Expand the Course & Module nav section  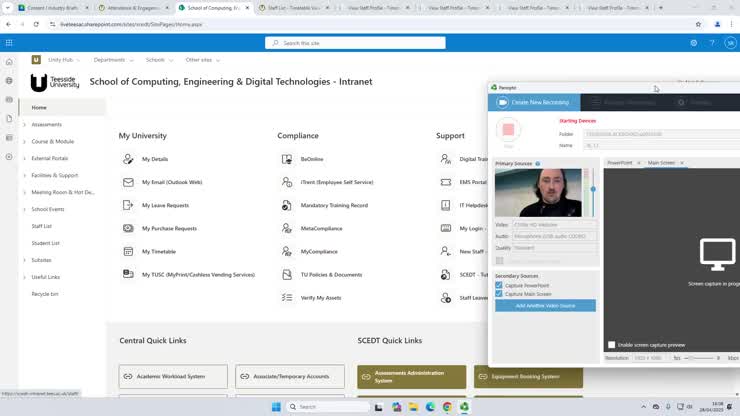(x=25, y=142)
